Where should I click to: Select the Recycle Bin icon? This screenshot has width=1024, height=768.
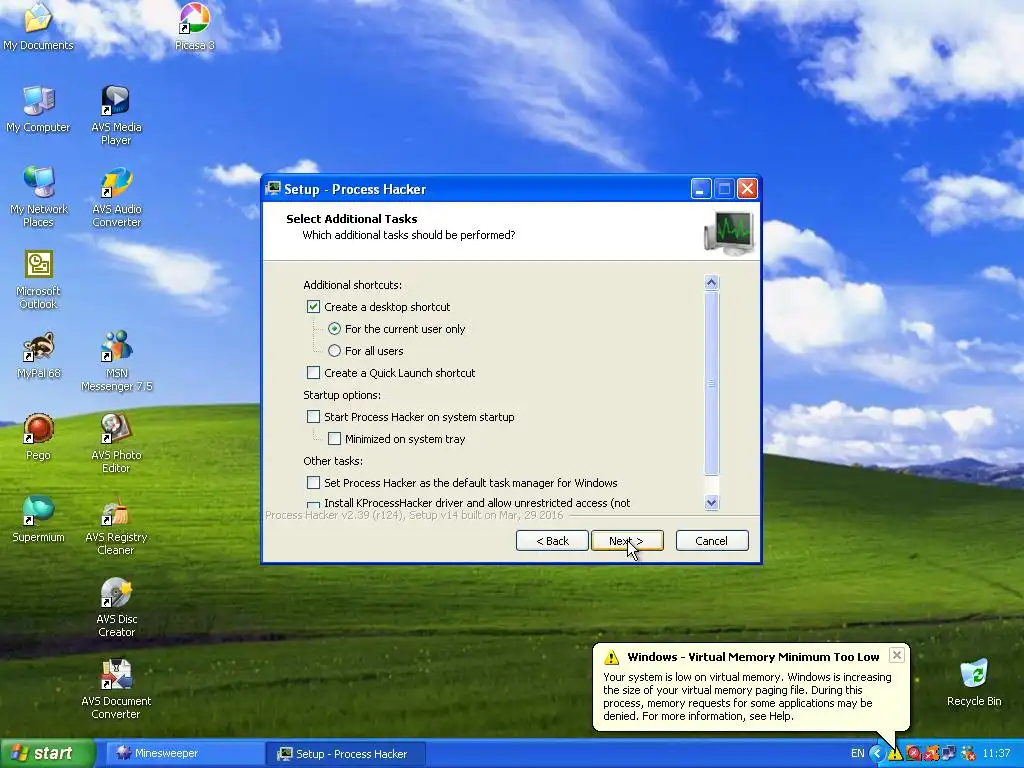coord(974,683)
